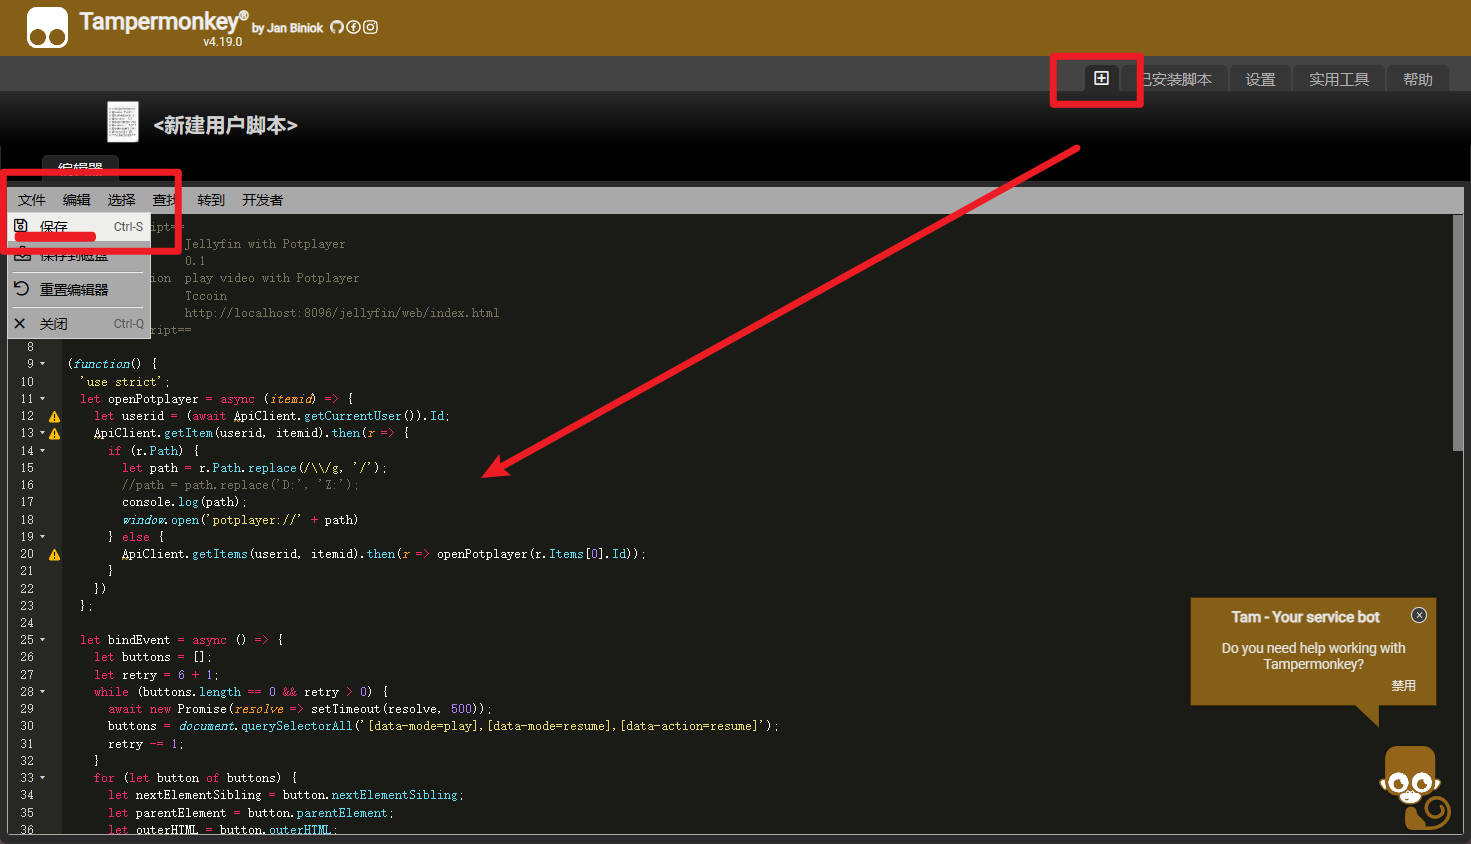Image resolution: width=1471 pixels, height=844 pixels.
Task: Click the '<新建用户脚本>' title
Action: coord(225,125)
